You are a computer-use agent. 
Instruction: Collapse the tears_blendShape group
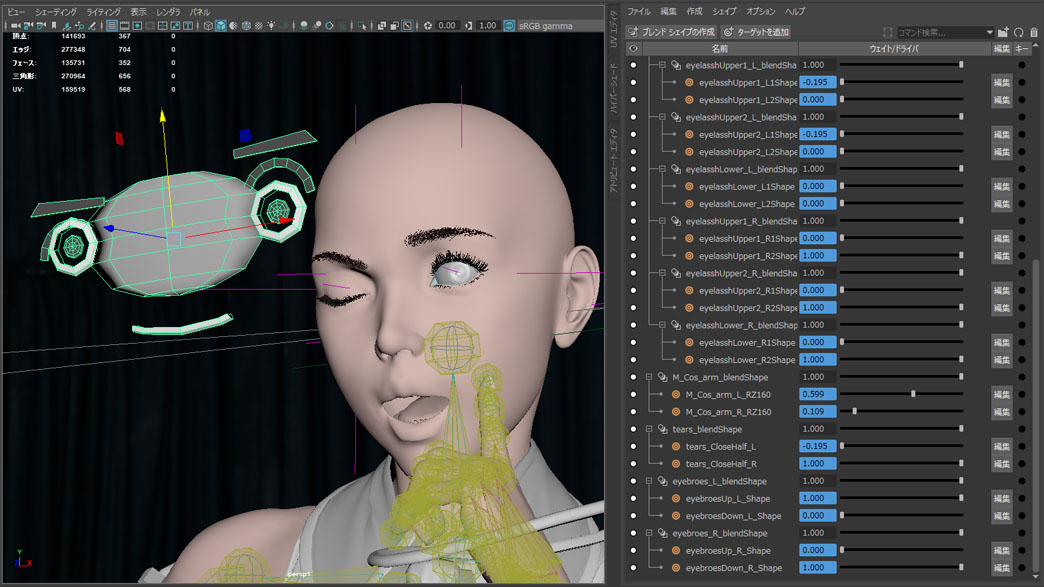649,429
